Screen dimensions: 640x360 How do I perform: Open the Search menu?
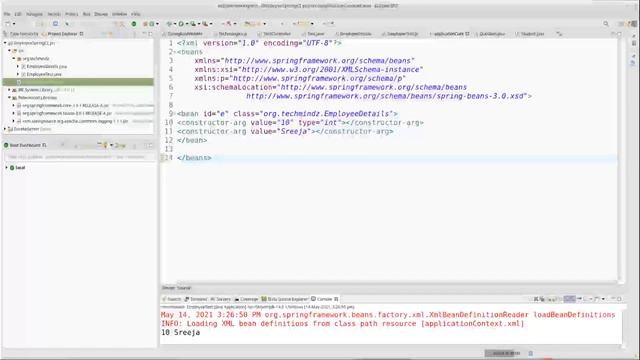click(54, 14)
